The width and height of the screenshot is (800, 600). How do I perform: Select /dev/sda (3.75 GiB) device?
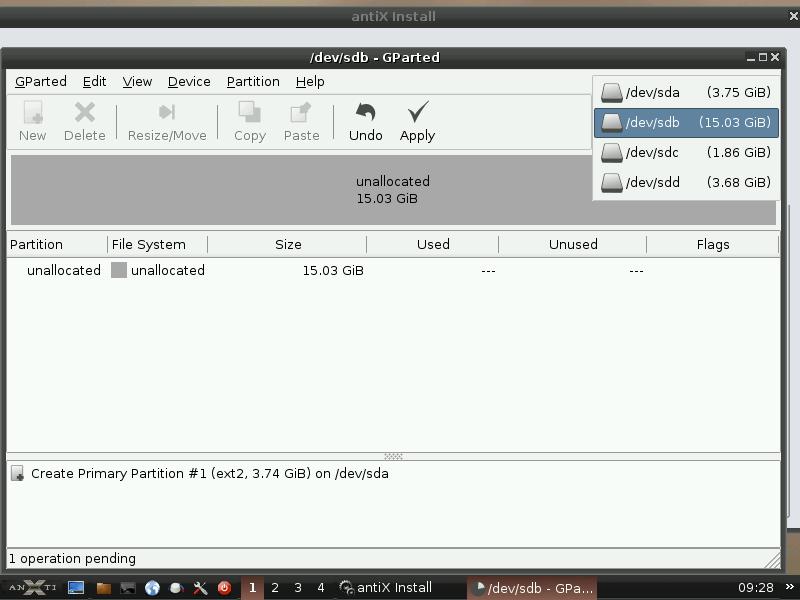tap(686, 92)
